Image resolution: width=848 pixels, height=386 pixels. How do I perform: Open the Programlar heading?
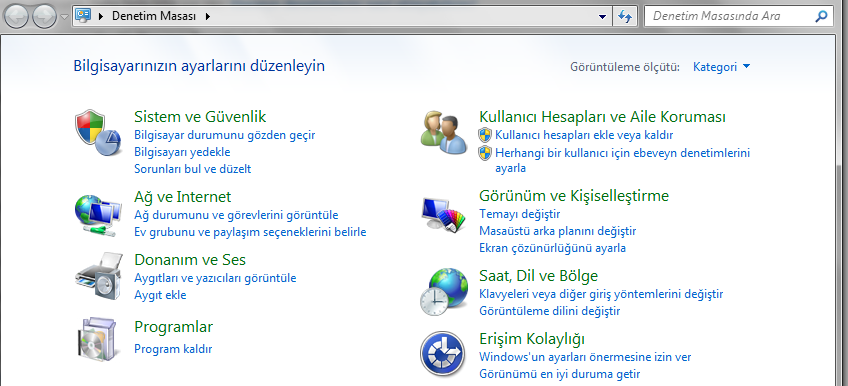click(x=174, y=327)
